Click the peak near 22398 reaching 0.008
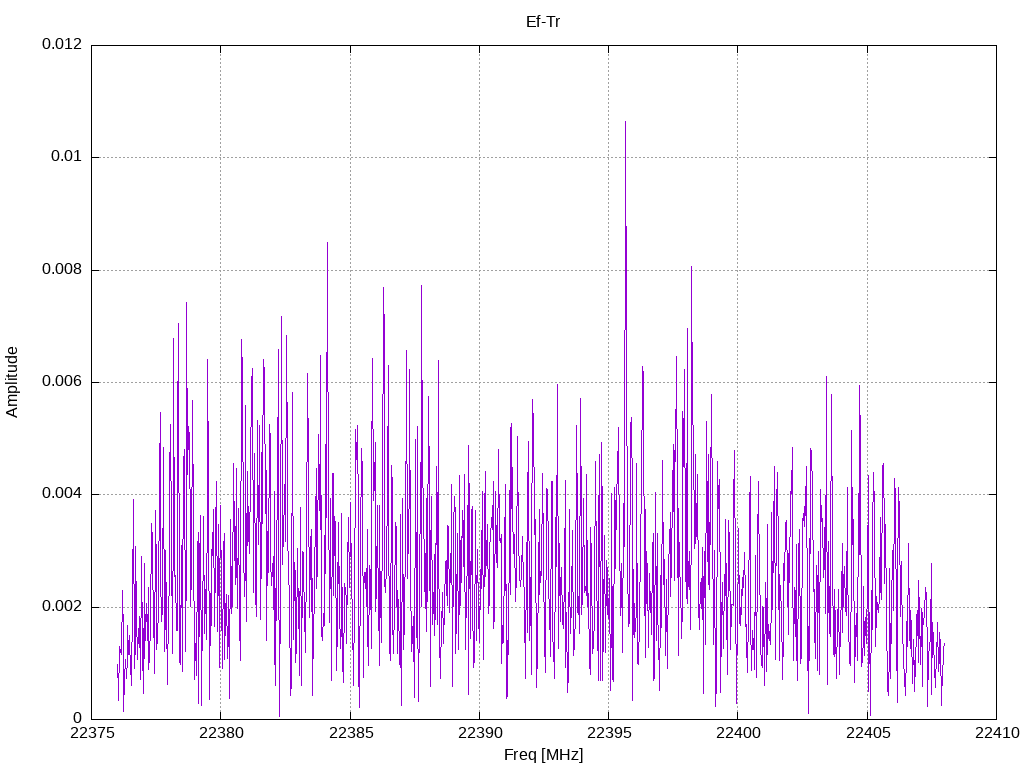This screenshot has width=1024, height=768. (692, 268)
